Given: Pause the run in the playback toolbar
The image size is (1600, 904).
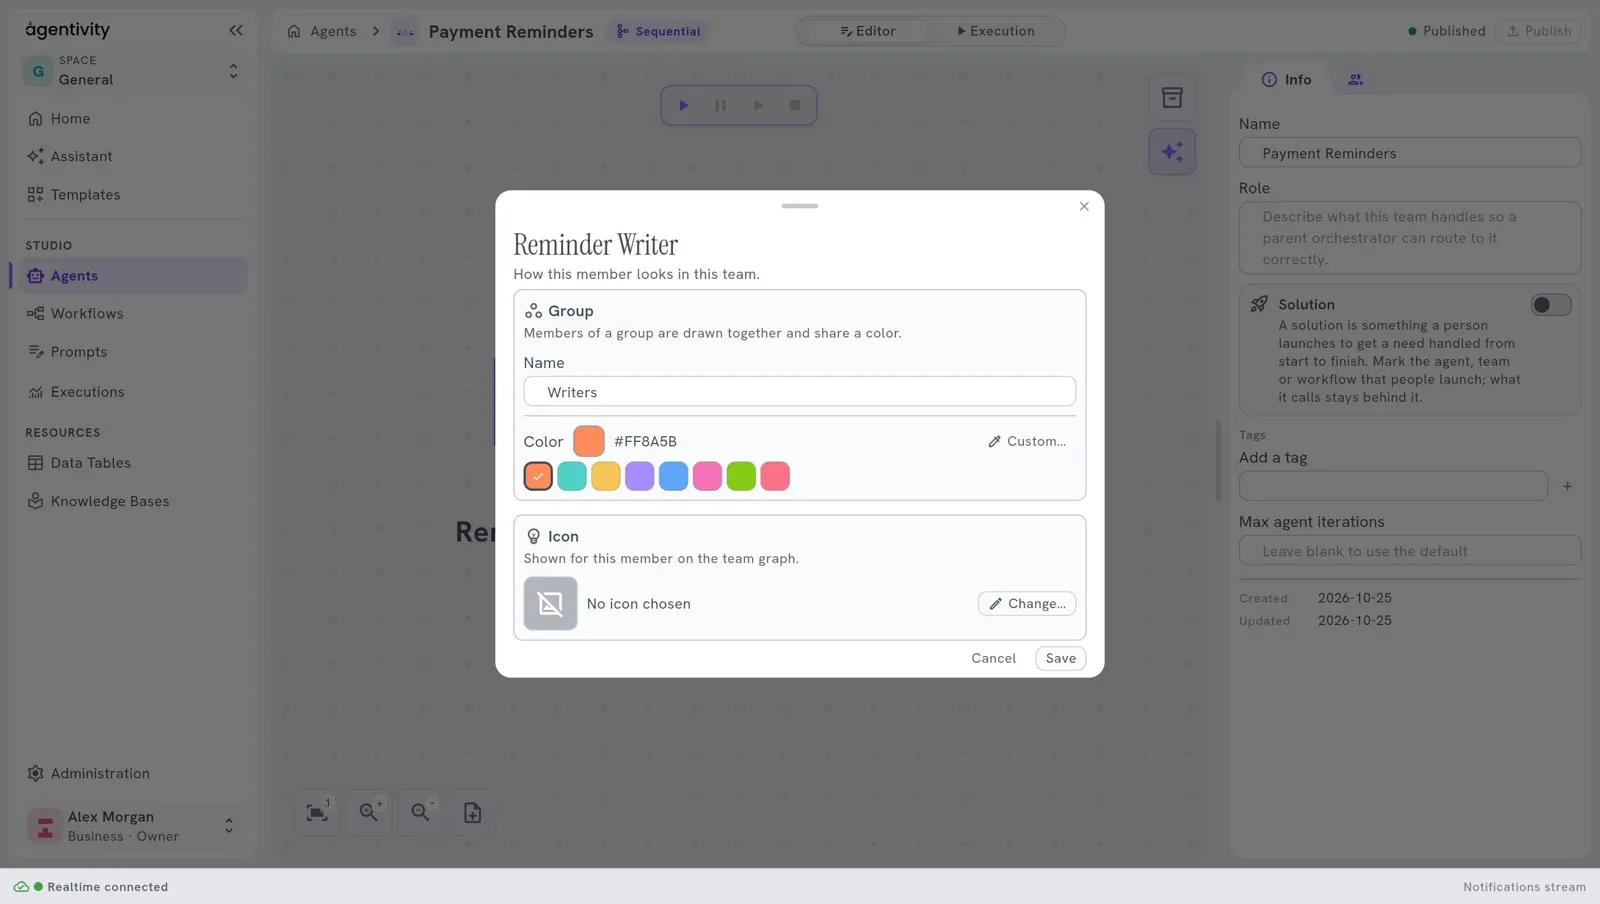Looking at the screenshot, I should [720, 105].
